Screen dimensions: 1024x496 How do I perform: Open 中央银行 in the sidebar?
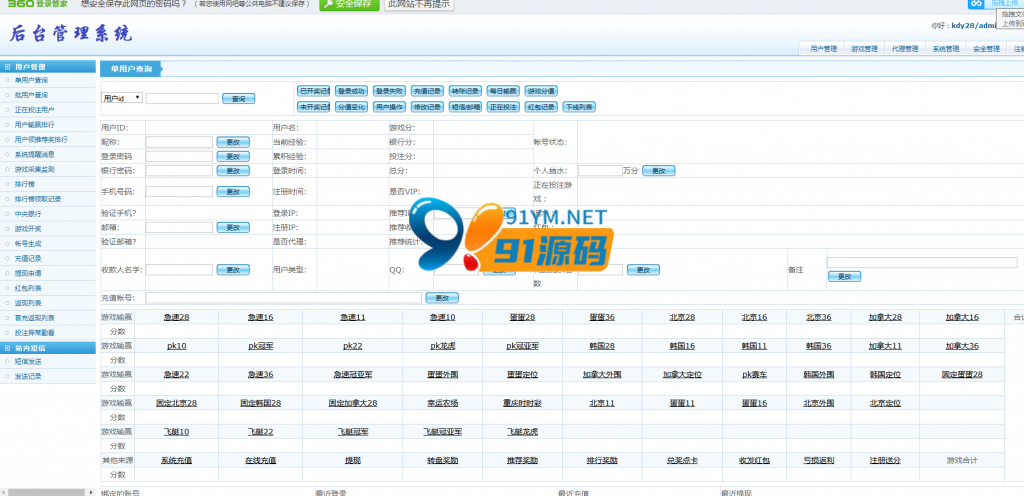pyautogui.click(x=28, y=214)
